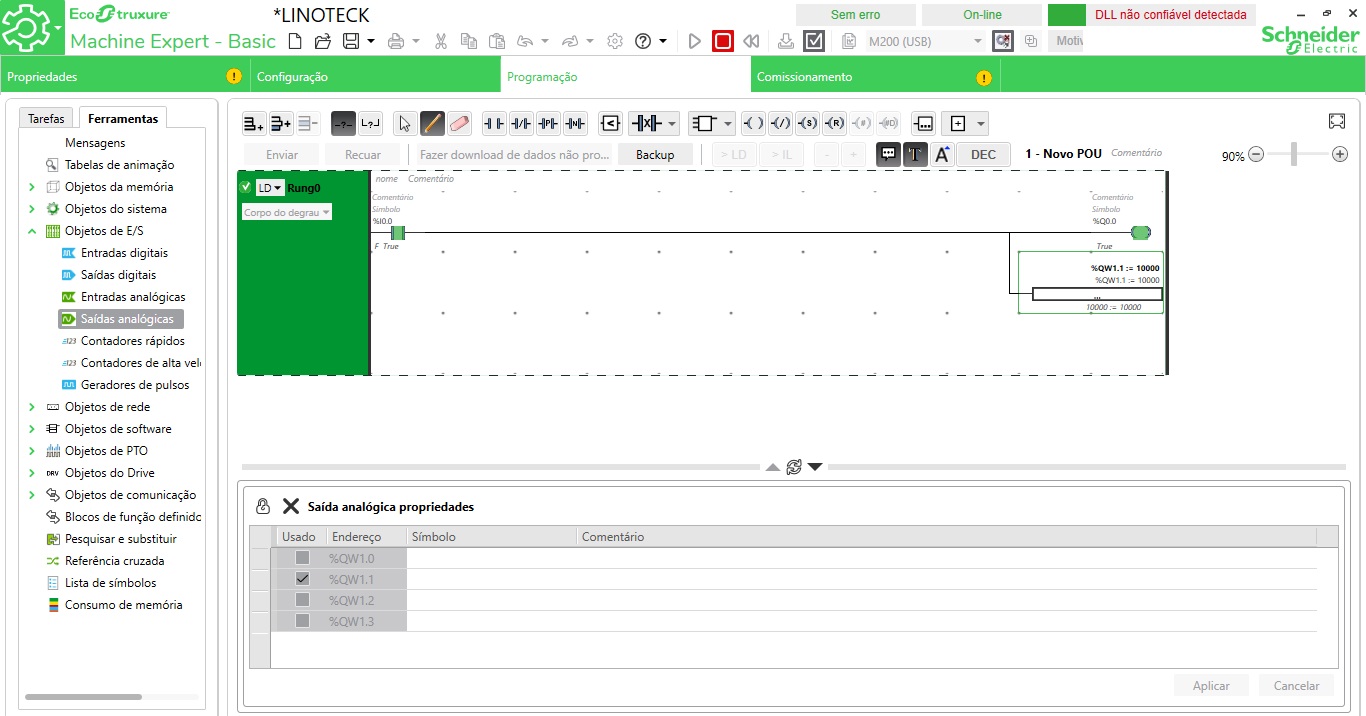Open the Corpo do degrau dropdown
Viewport: 1366px width, 716px height.
click(x=287, y=212)
